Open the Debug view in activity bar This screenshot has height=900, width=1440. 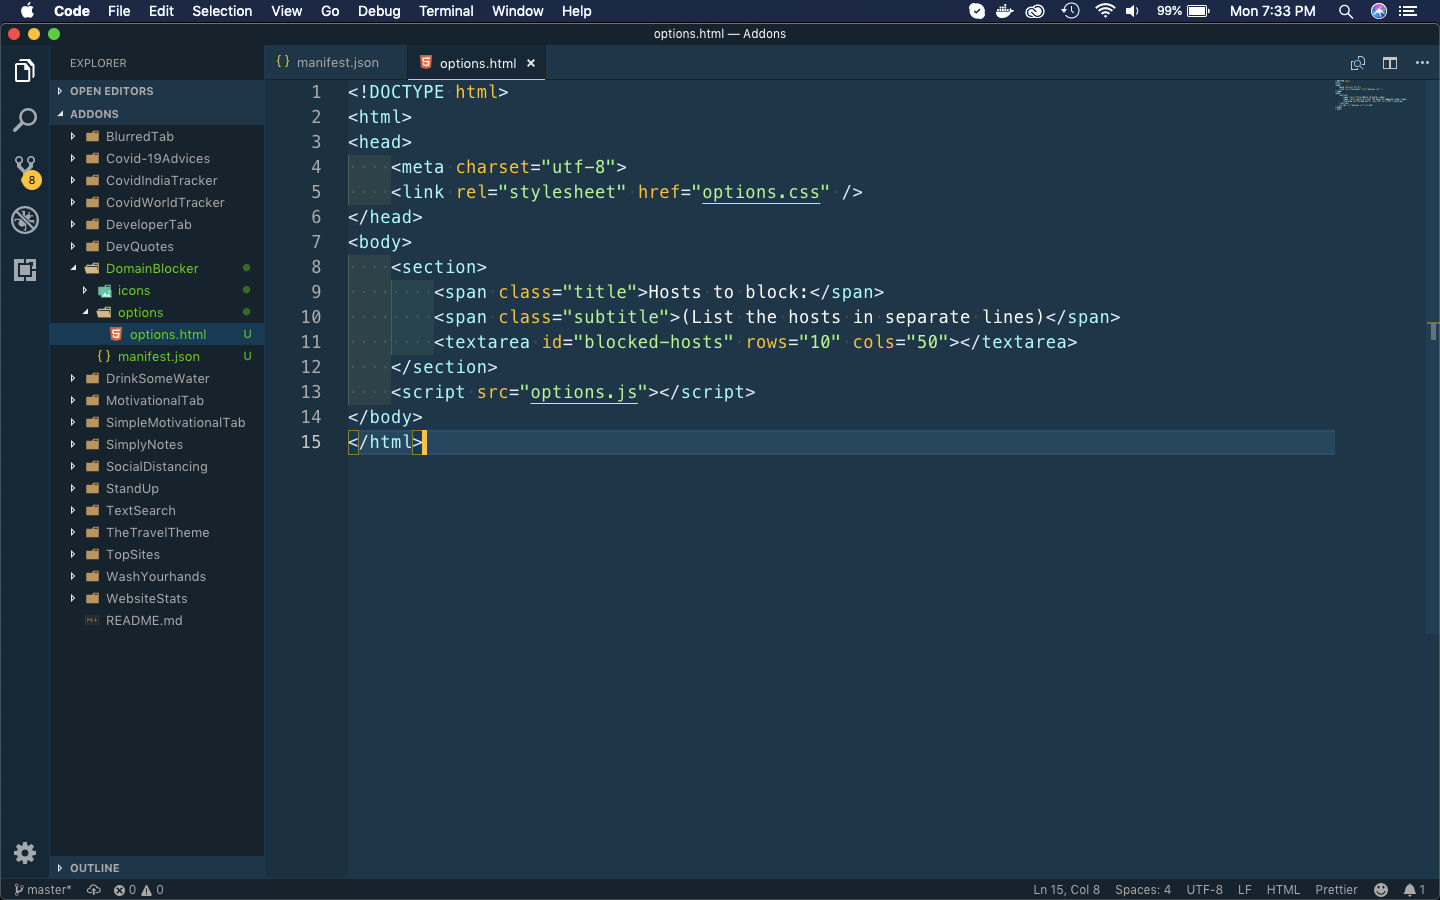(25, 220)
